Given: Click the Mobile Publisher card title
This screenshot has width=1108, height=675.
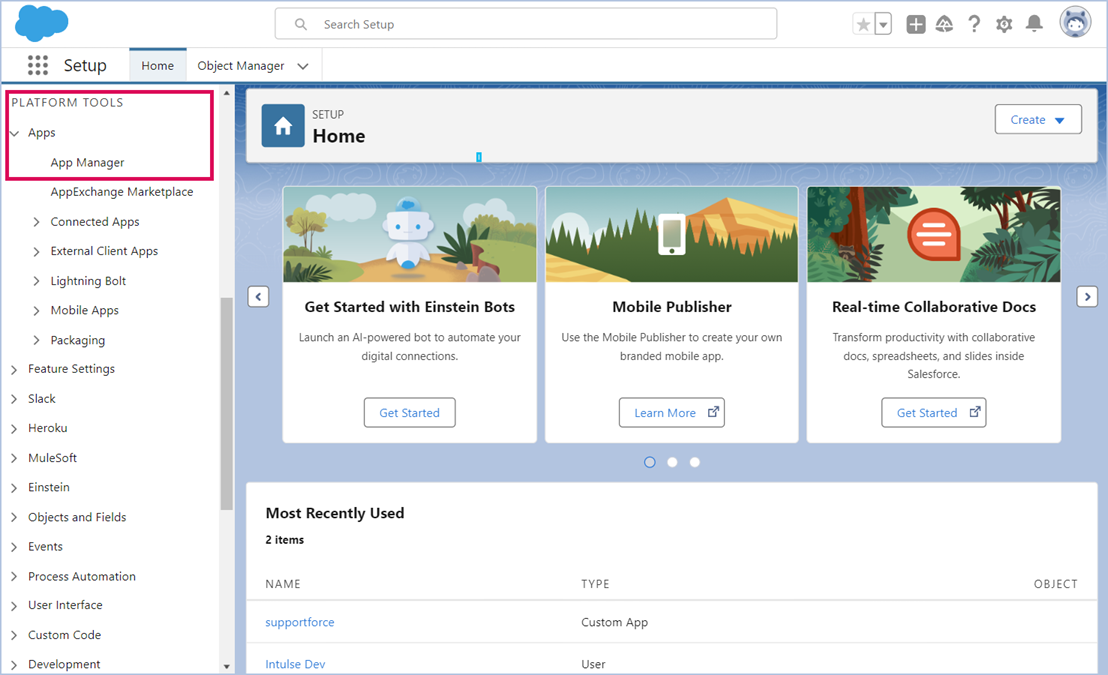Looking at the screenshot, I should coord(672,307).
